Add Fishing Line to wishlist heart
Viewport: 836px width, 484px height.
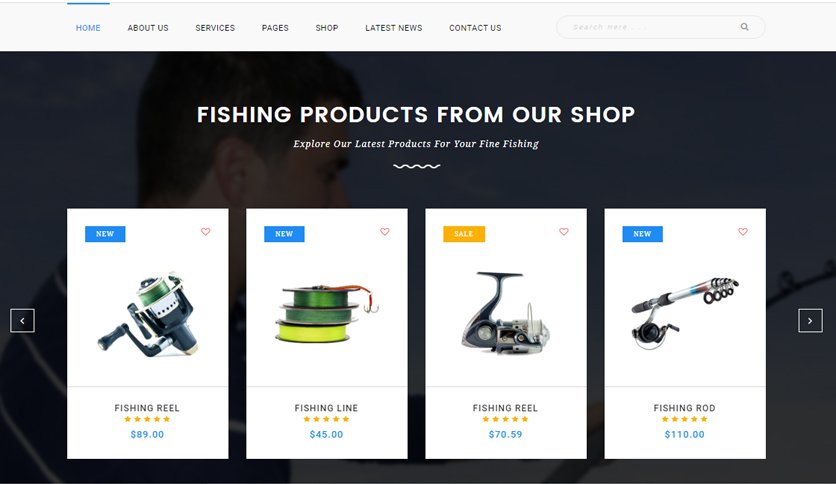point(384,231)
